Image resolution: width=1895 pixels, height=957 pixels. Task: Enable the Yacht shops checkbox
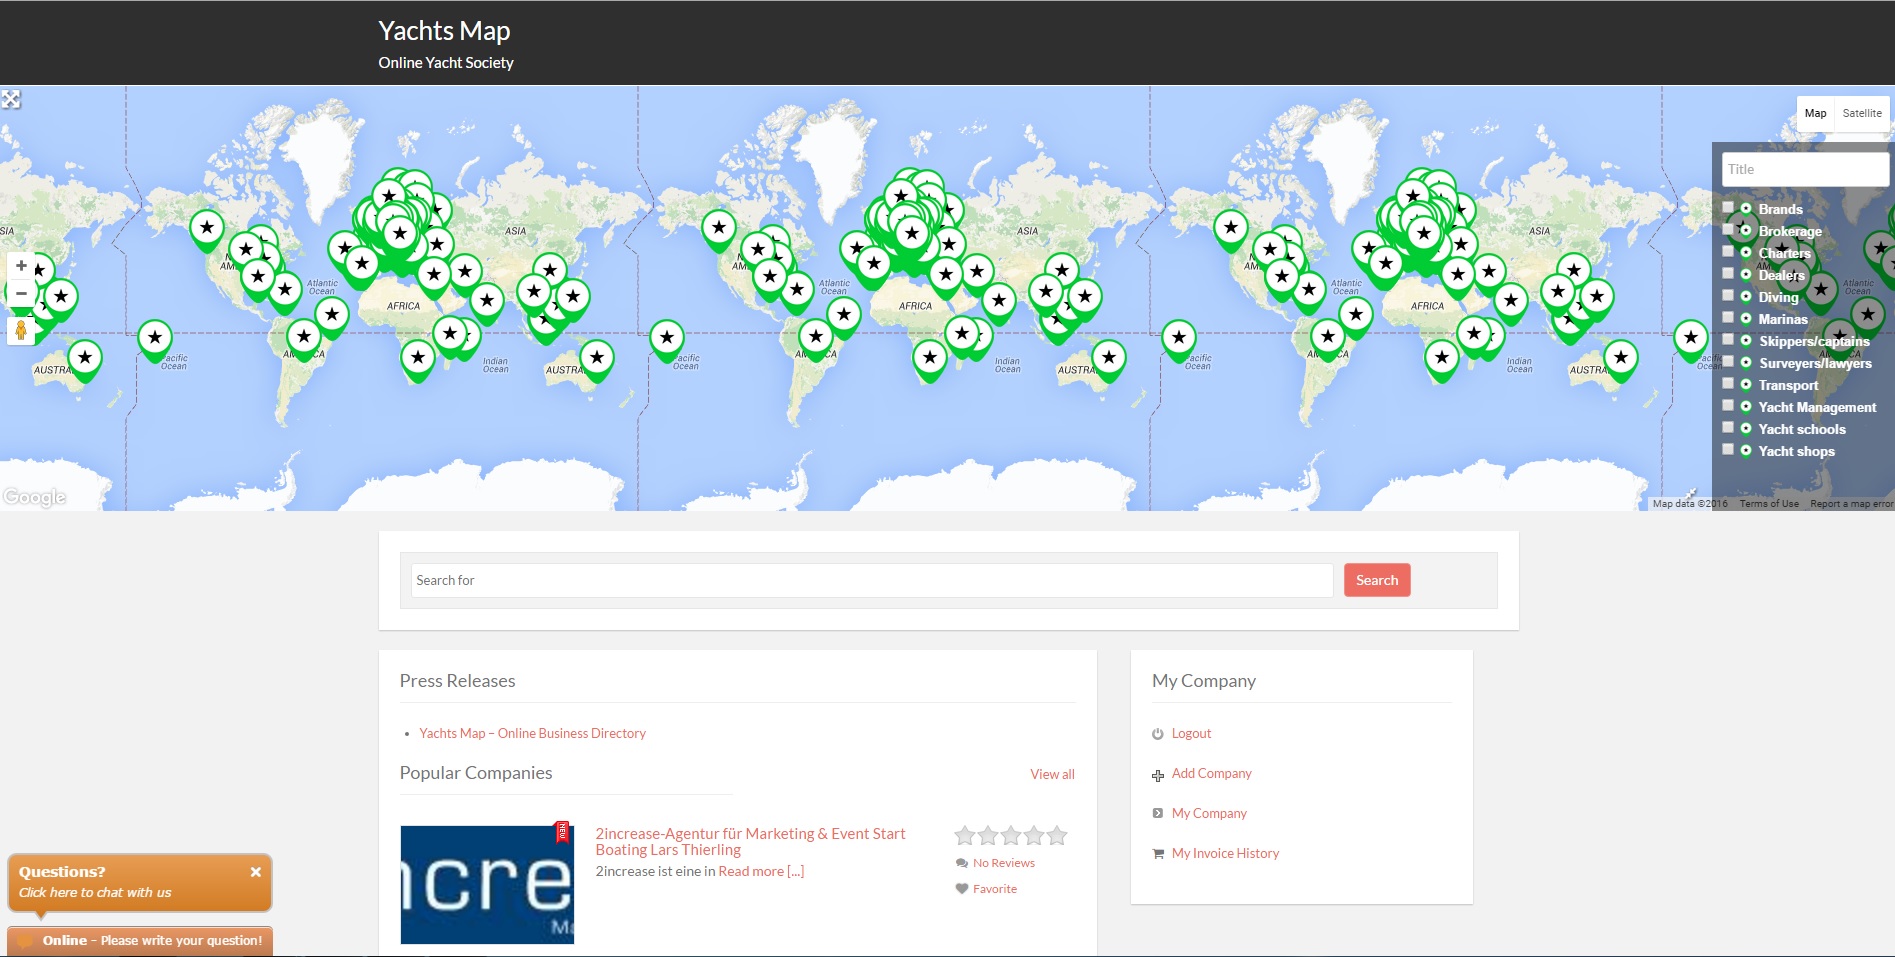(1728, 449)
